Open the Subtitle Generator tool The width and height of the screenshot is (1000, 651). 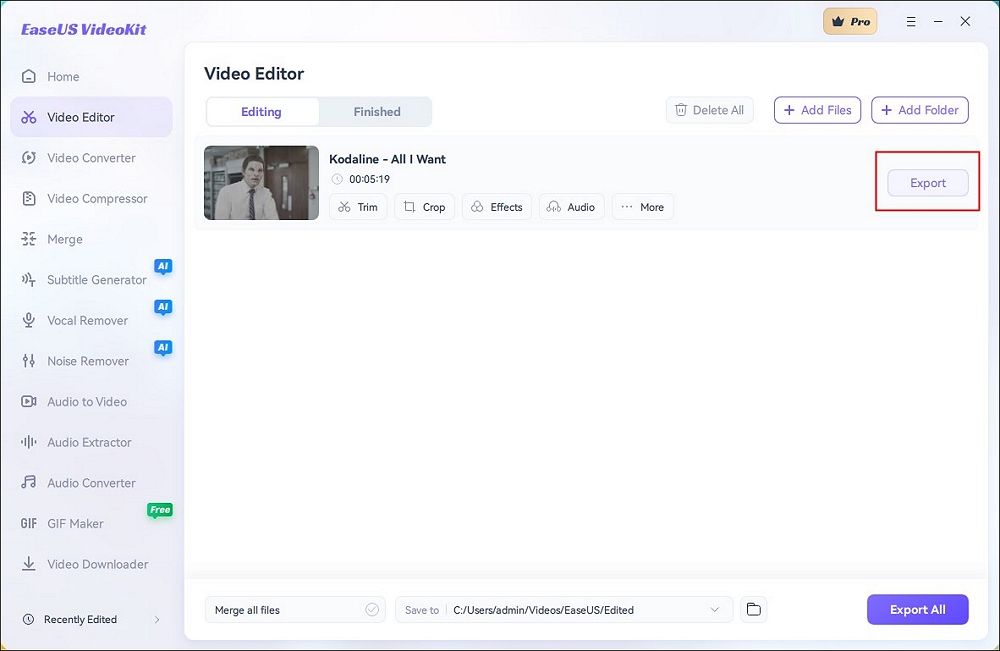[96, 280]
